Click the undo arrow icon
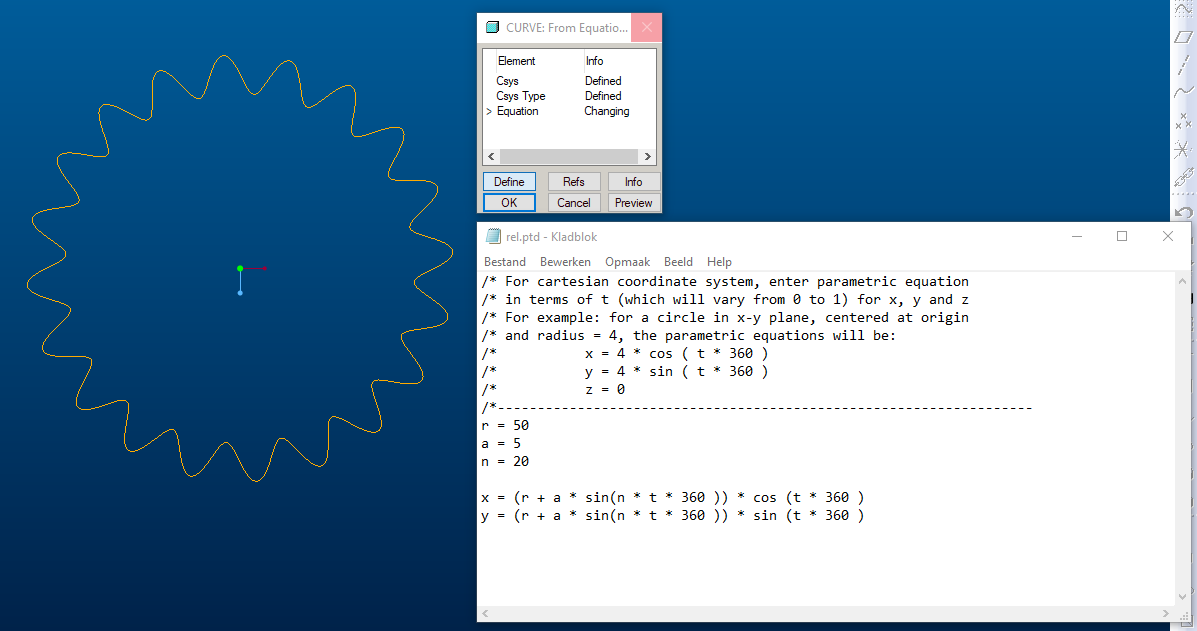 (1183, 212)
